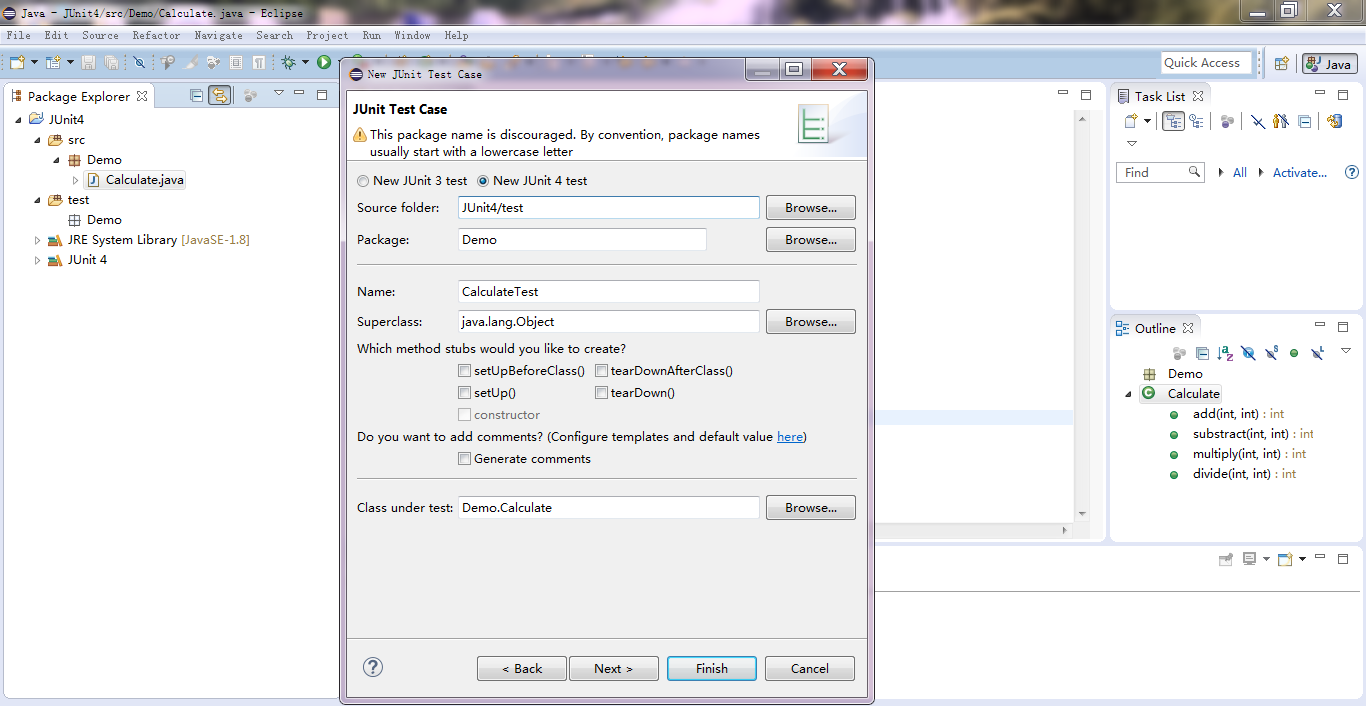The image size is (1366, 706).
Task: Expand Calculate.java tree node
Action: point(75,180)
